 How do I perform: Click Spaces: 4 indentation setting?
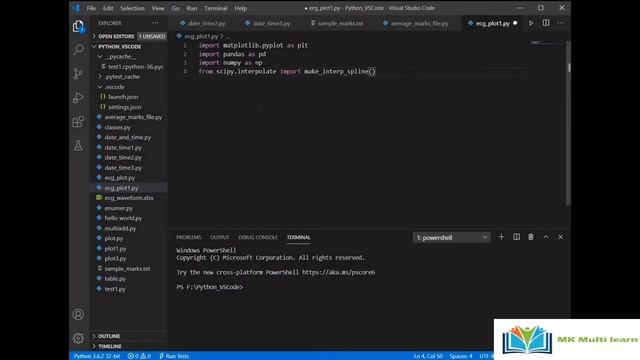(x=461, y=356)
